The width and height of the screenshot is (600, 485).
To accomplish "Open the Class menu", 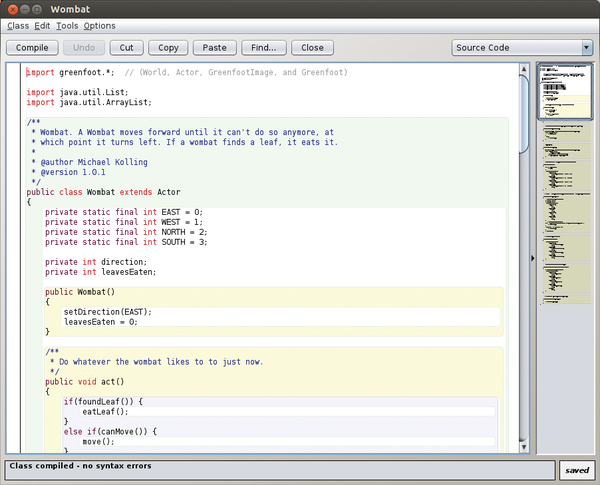I will click(x=18, y=26).
